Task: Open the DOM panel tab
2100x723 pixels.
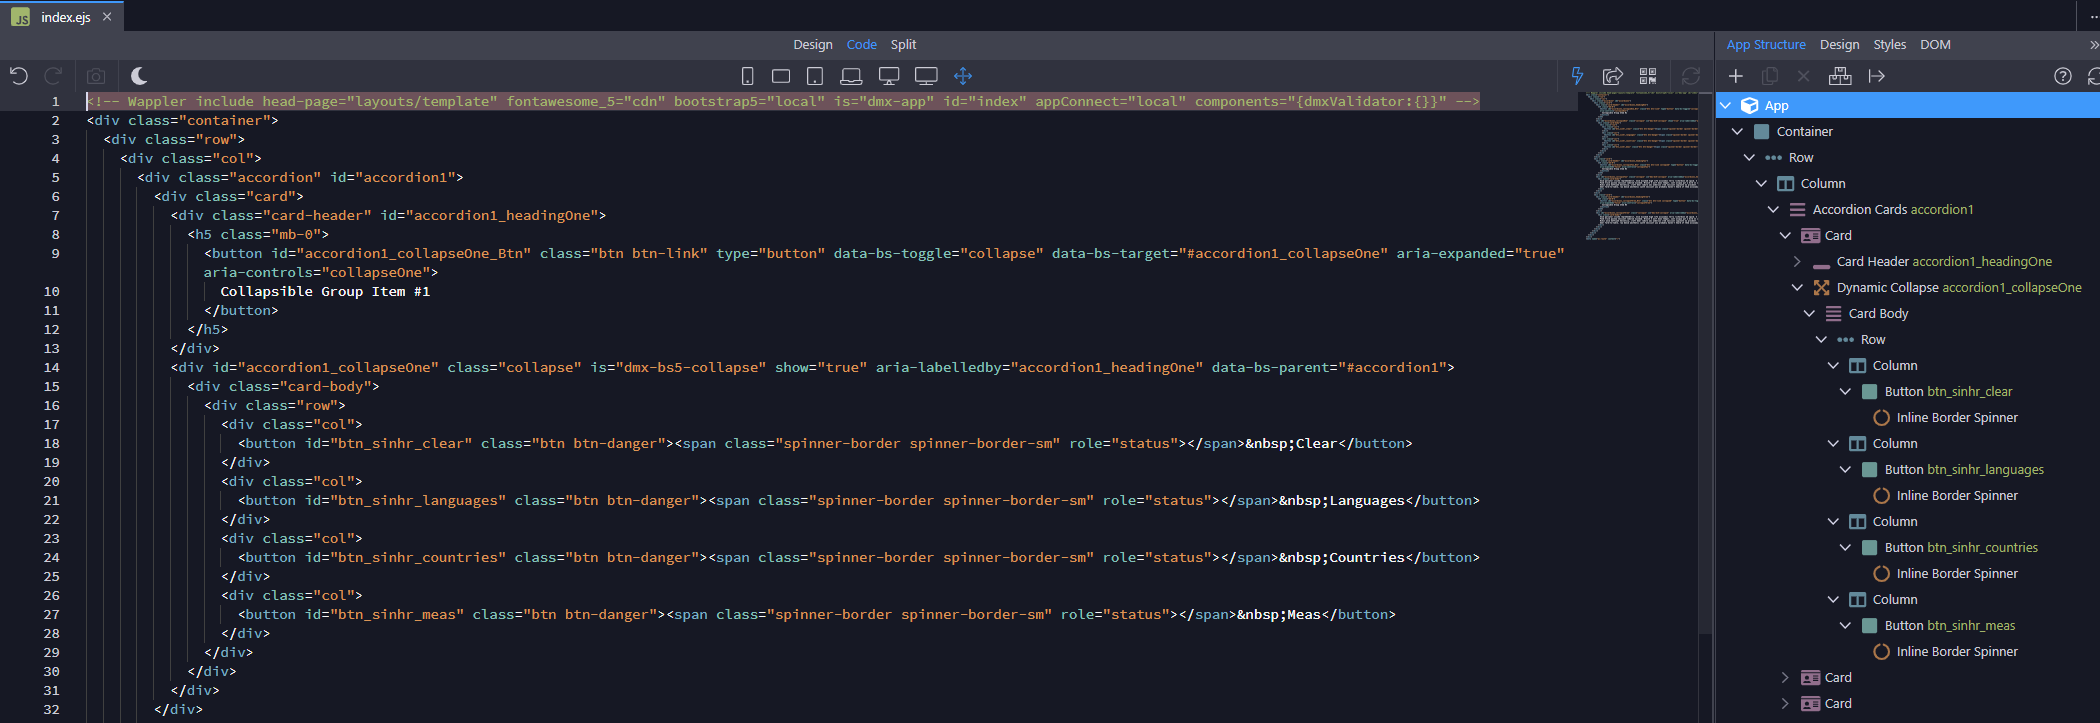Action: (x=1936, y=45)
